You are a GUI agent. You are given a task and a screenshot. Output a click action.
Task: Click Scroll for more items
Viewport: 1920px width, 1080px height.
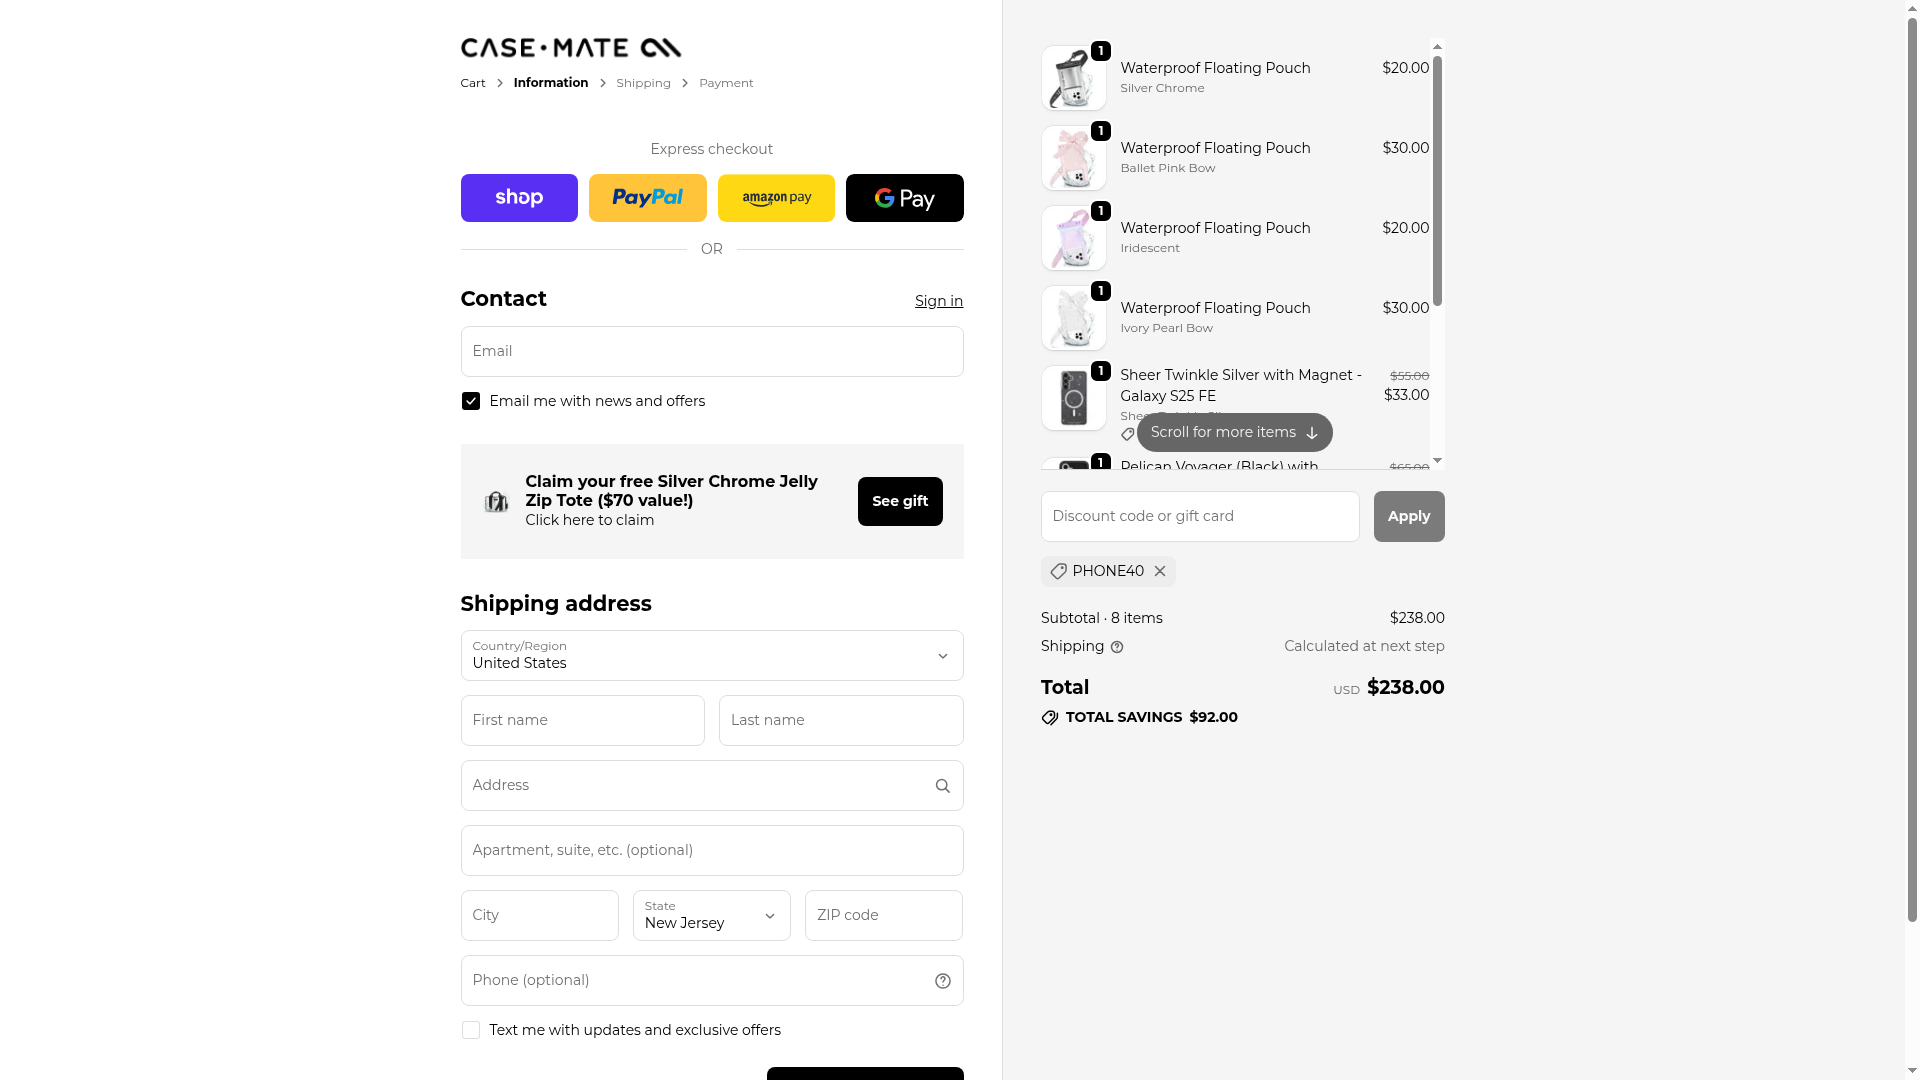pyautogui.click(x=1234, y=433)
